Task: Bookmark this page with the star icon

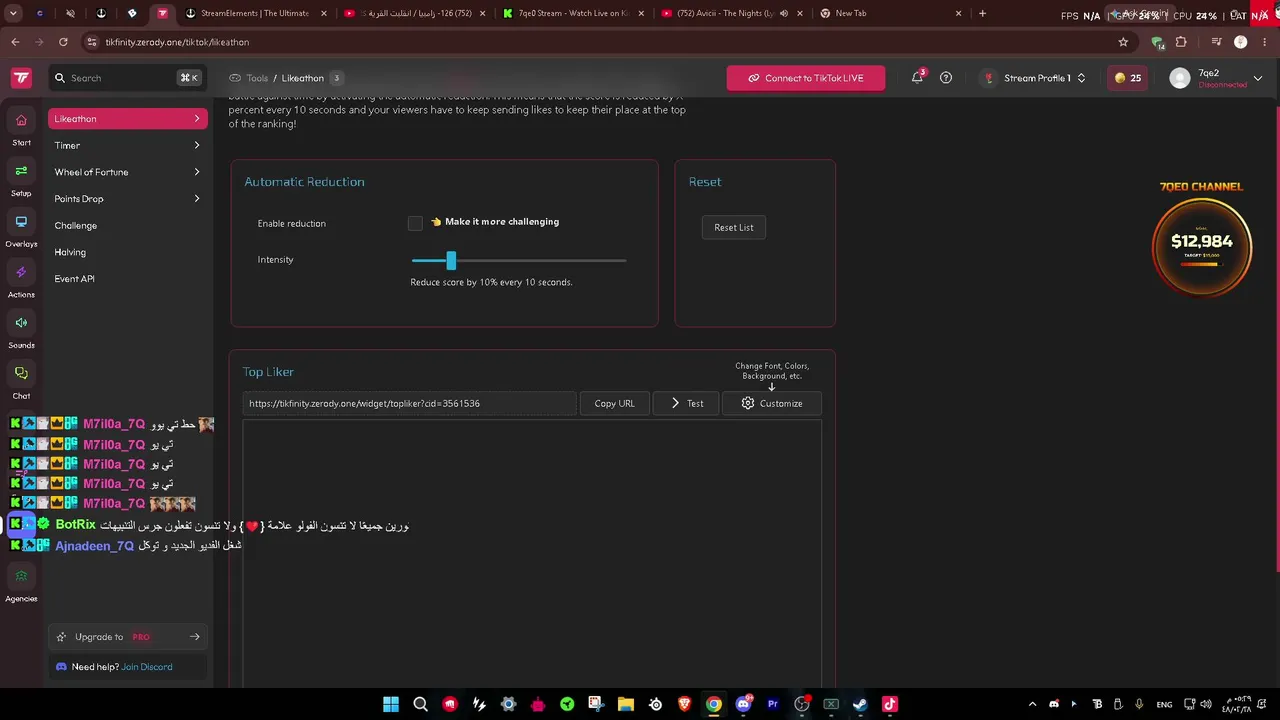Action: (x=1123, y=42)
